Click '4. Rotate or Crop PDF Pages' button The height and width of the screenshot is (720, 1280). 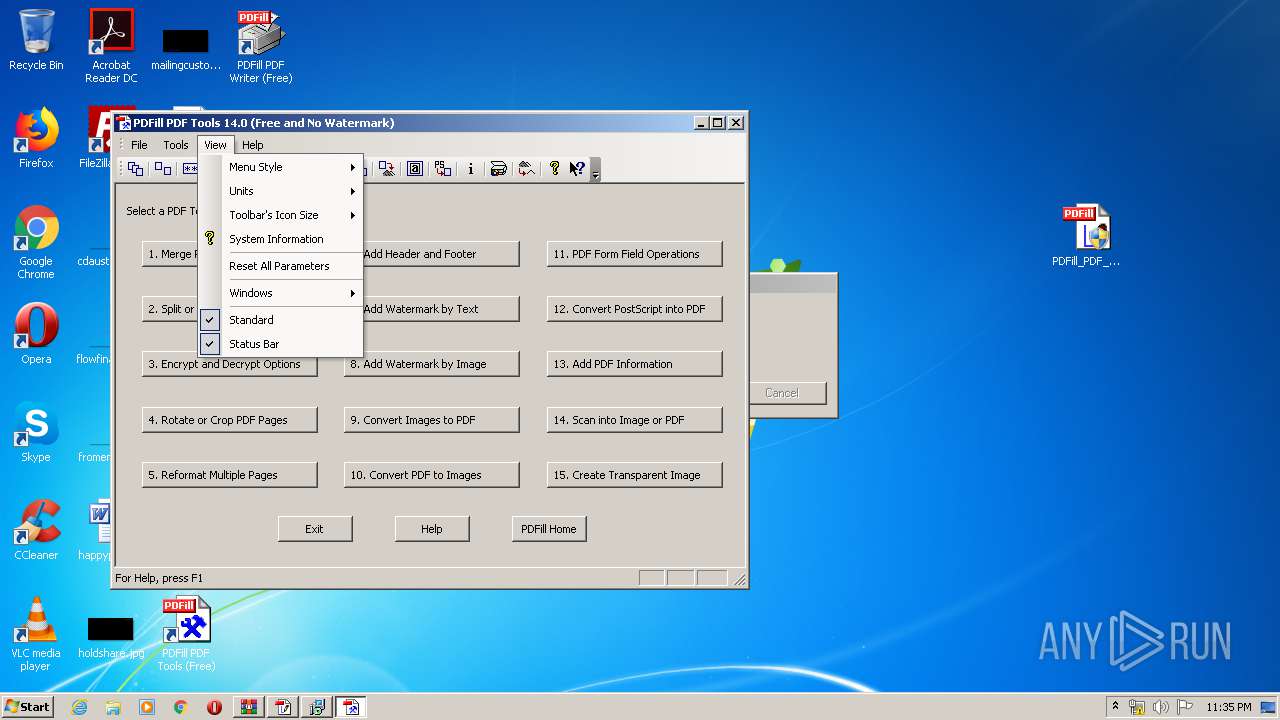(x=230, y=420)
